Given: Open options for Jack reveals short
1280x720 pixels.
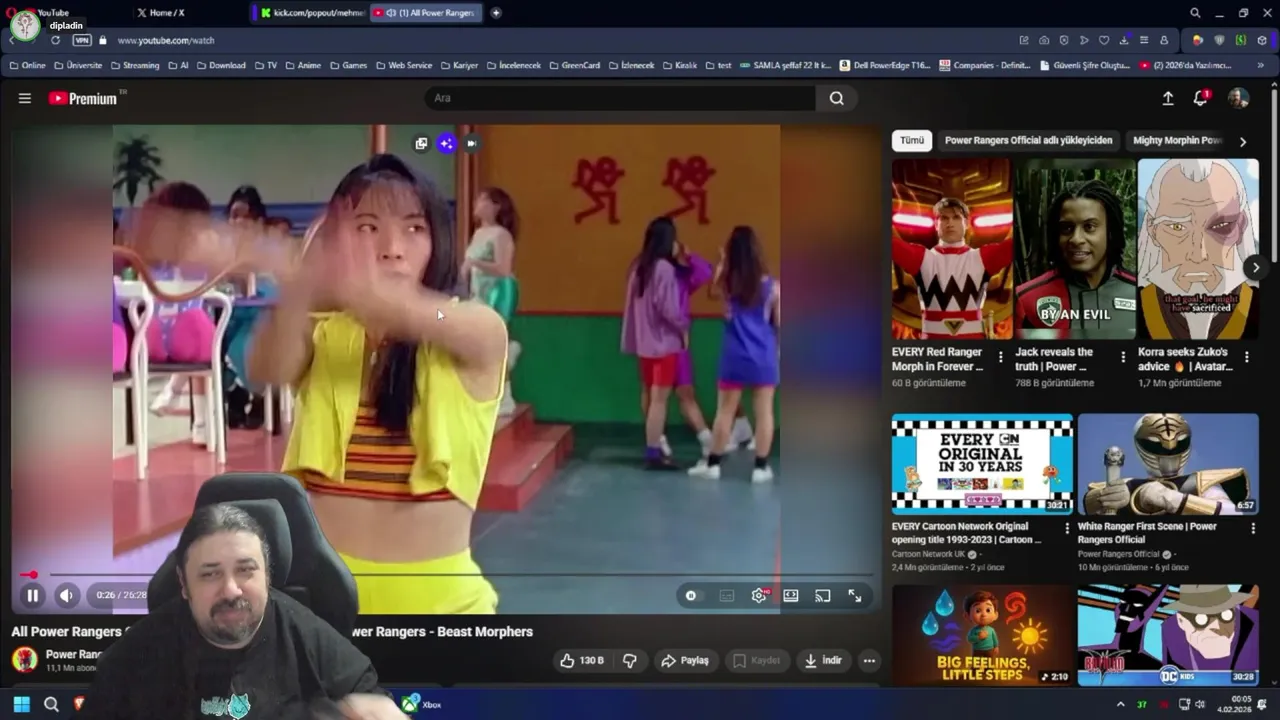Looking at the screenshot, I should [x=1123, y=357].
